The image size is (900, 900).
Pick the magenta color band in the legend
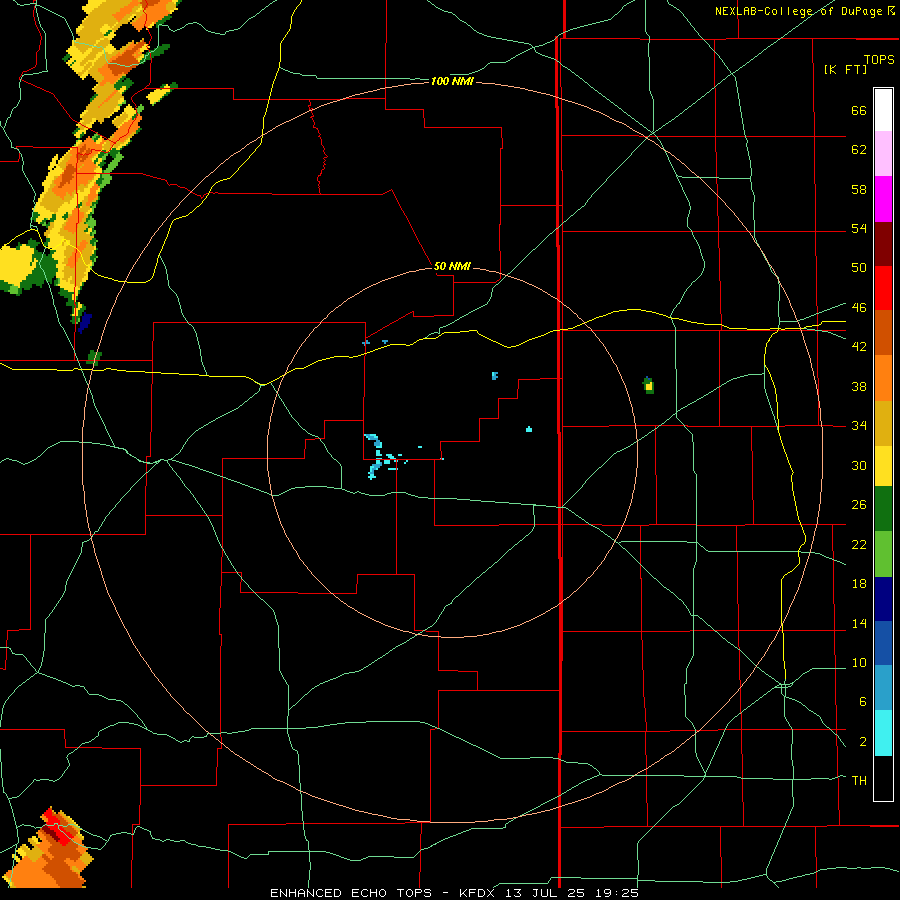(883, 199)
